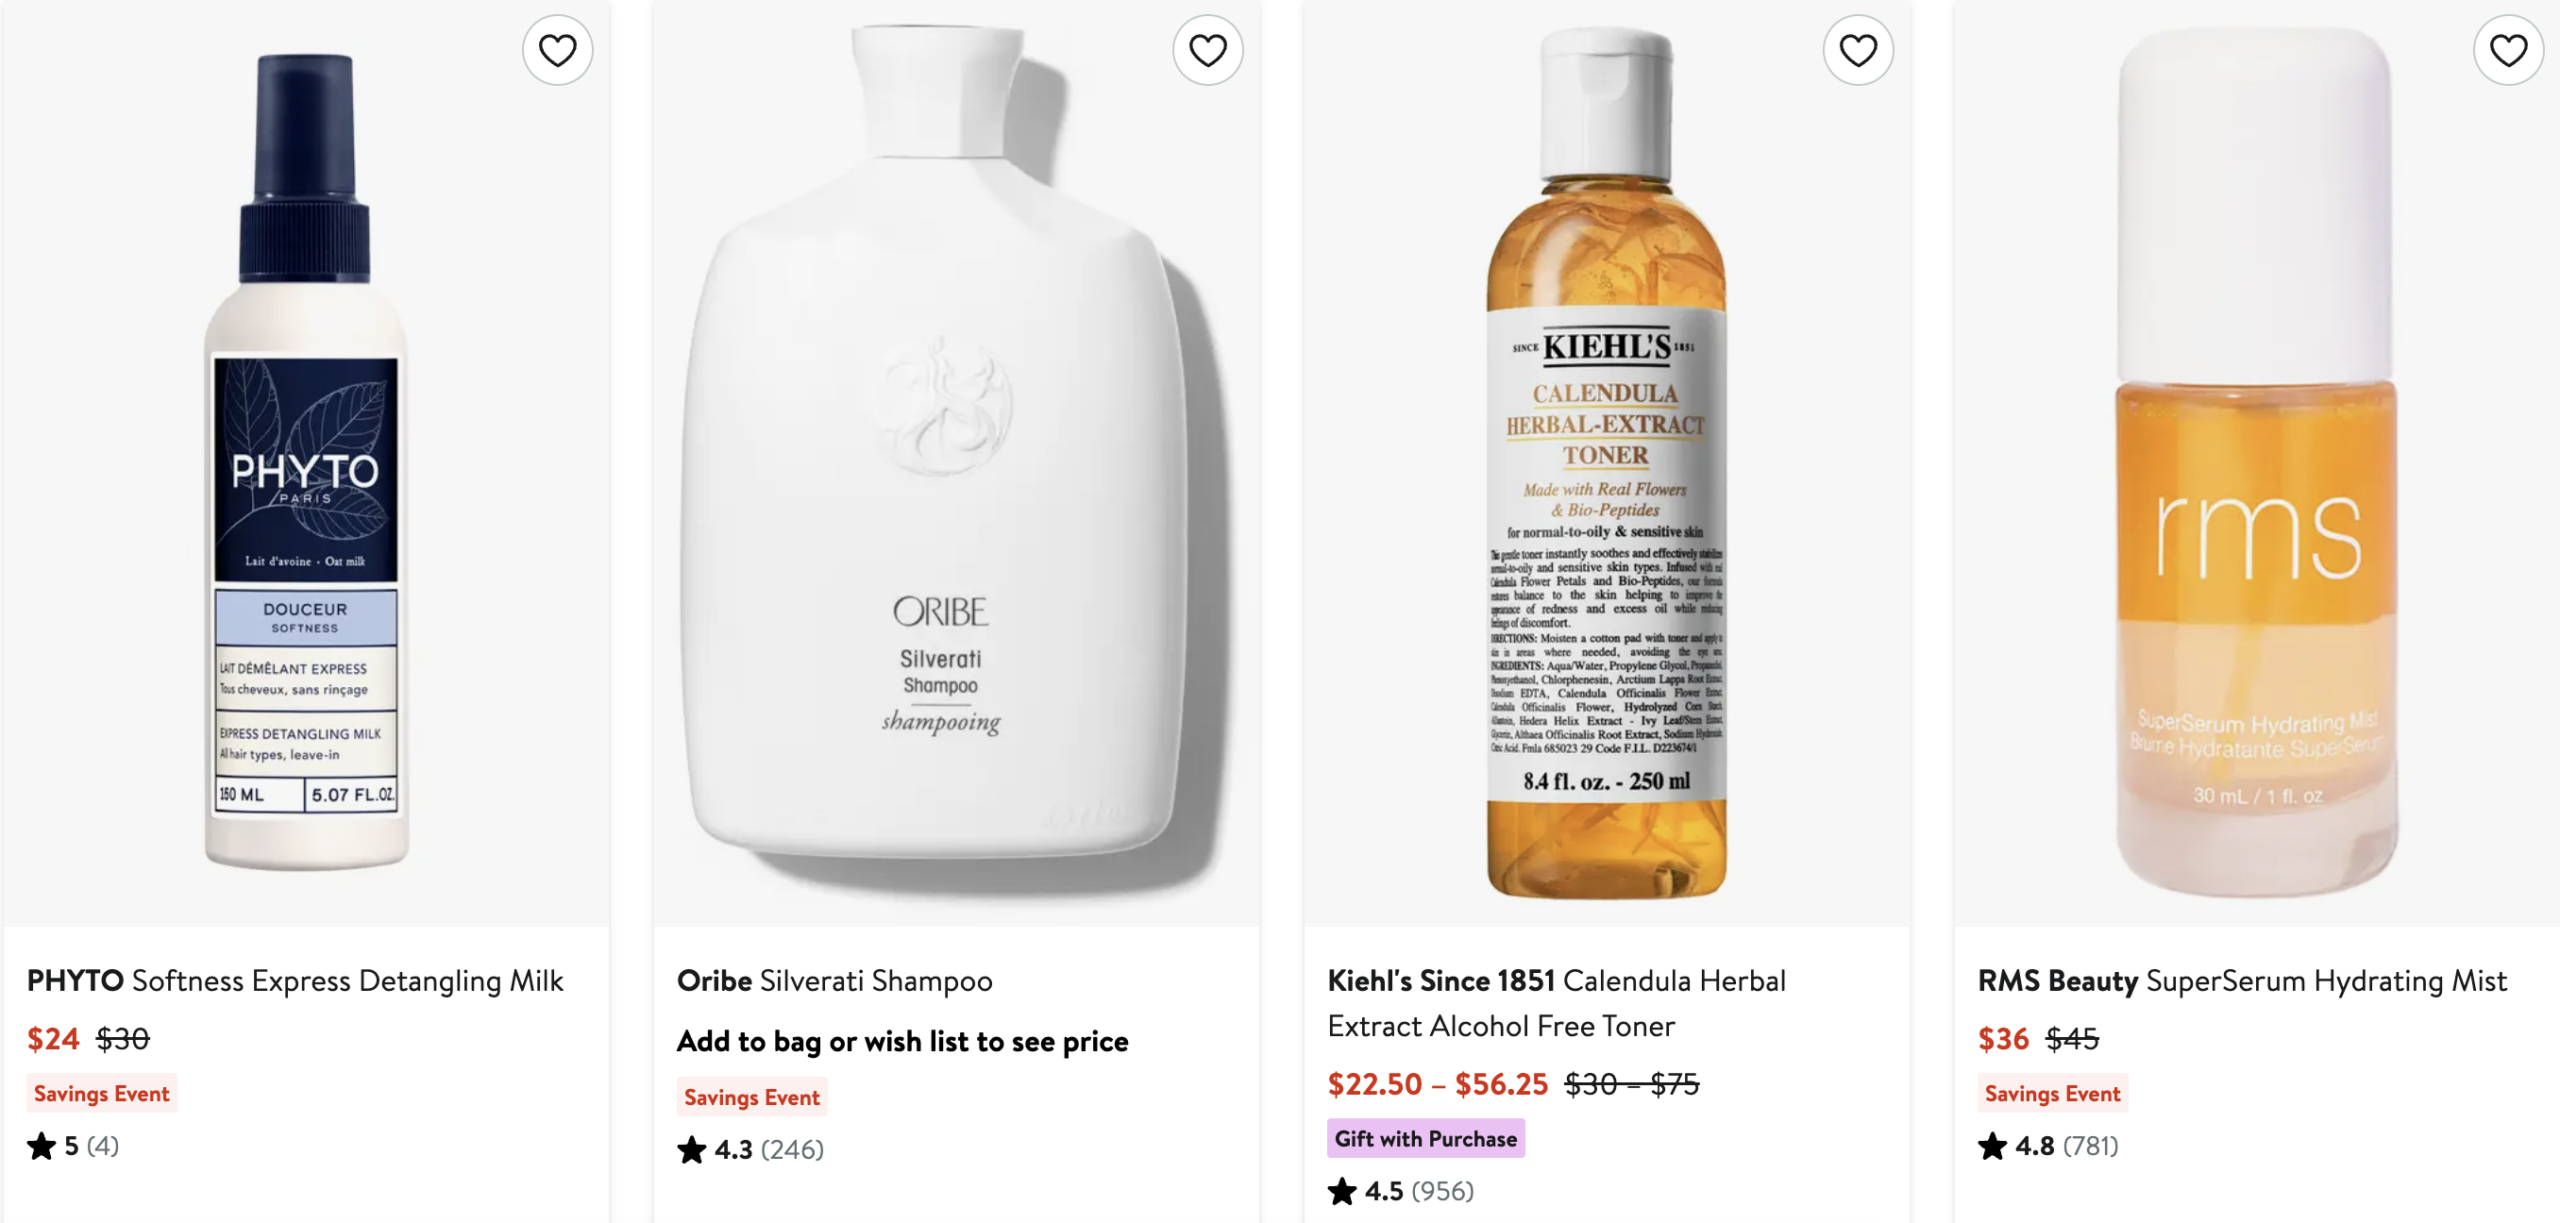The width and height of the screenshot is (2560, 1223).
Task: Click 'Add to bag or wish list' price text
Action: (902, 1042)
